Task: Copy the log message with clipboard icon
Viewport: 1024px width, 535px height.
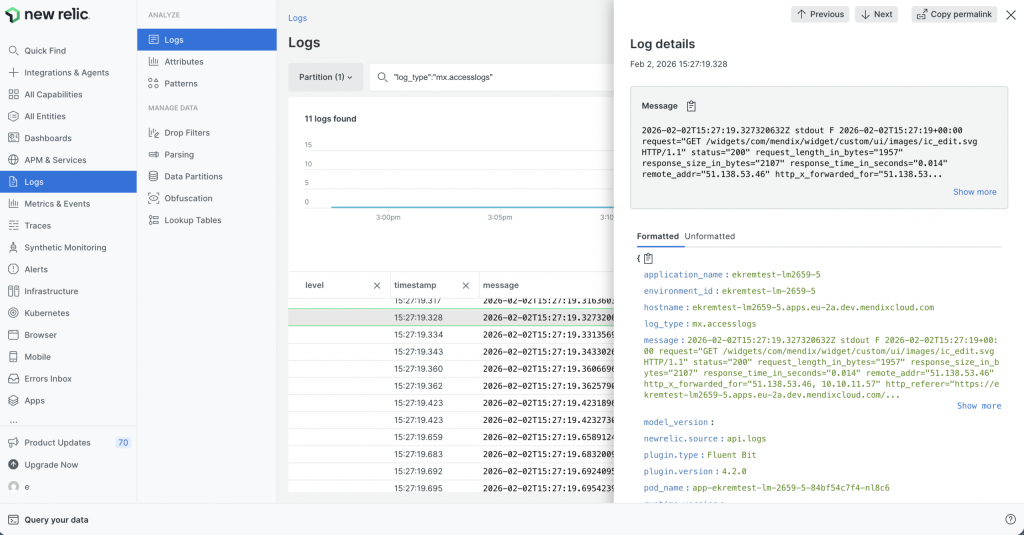Action: click(x=691, y=106)
